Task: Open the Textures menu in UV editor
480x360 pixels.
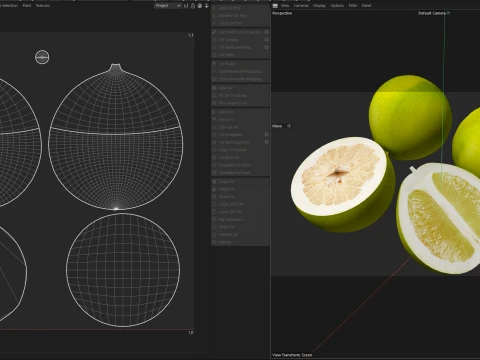Action: 43,6
